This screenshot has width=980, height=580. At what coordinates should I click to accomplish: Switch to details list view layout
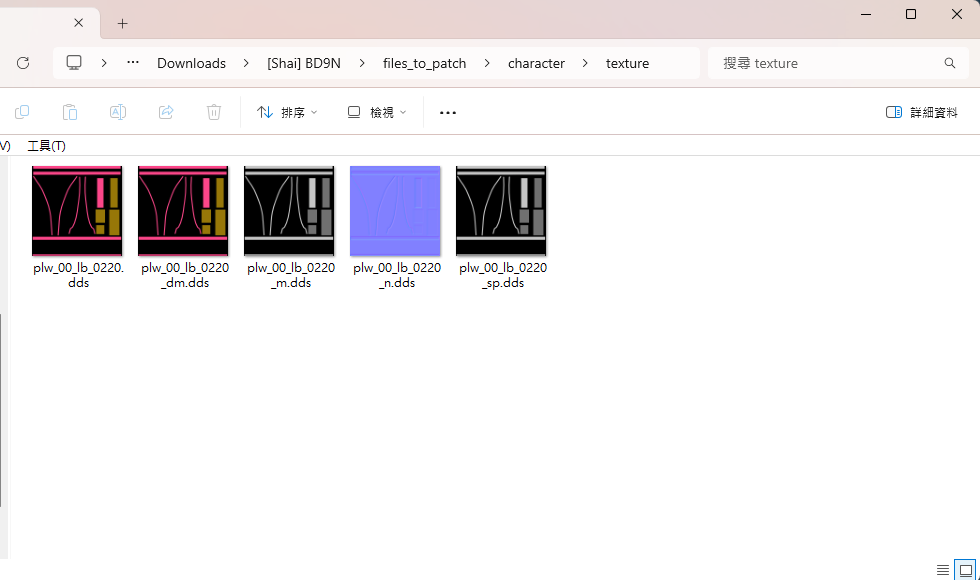point(943,570)
